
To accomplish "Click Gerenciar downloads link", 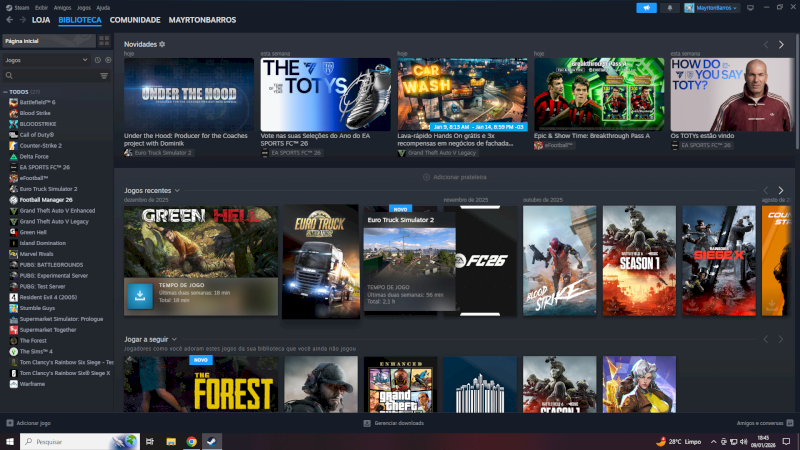I will tap(399, 423).
